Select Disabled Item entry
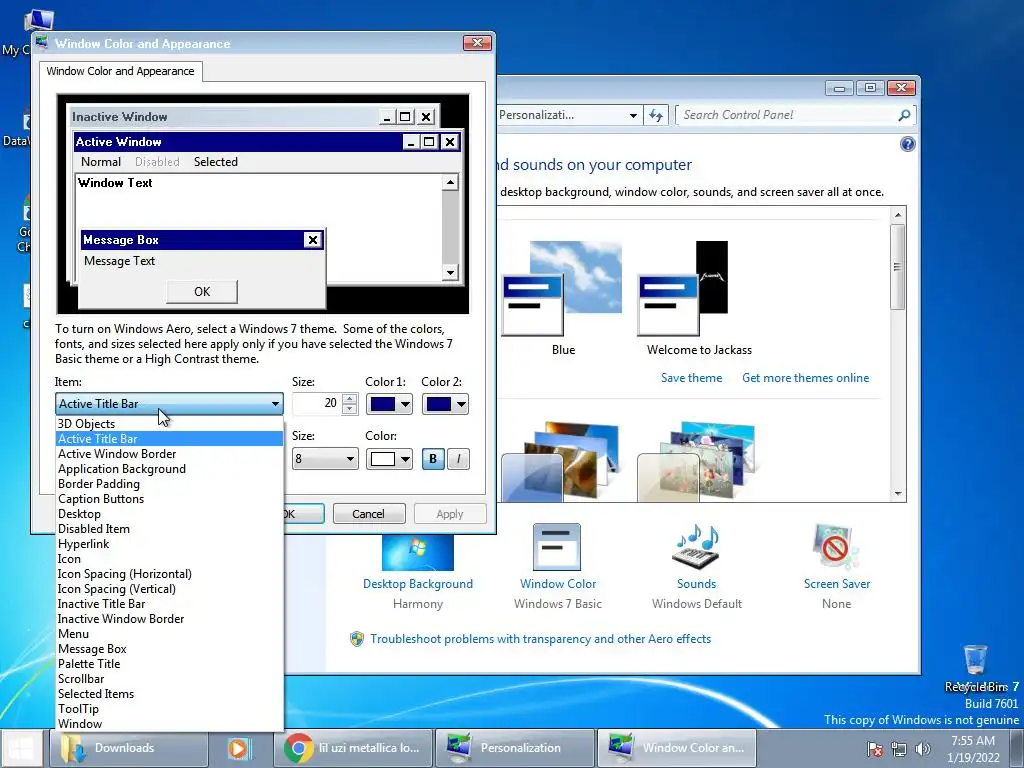Screen dimensions: 1024x768 click(x=170, y=529)
